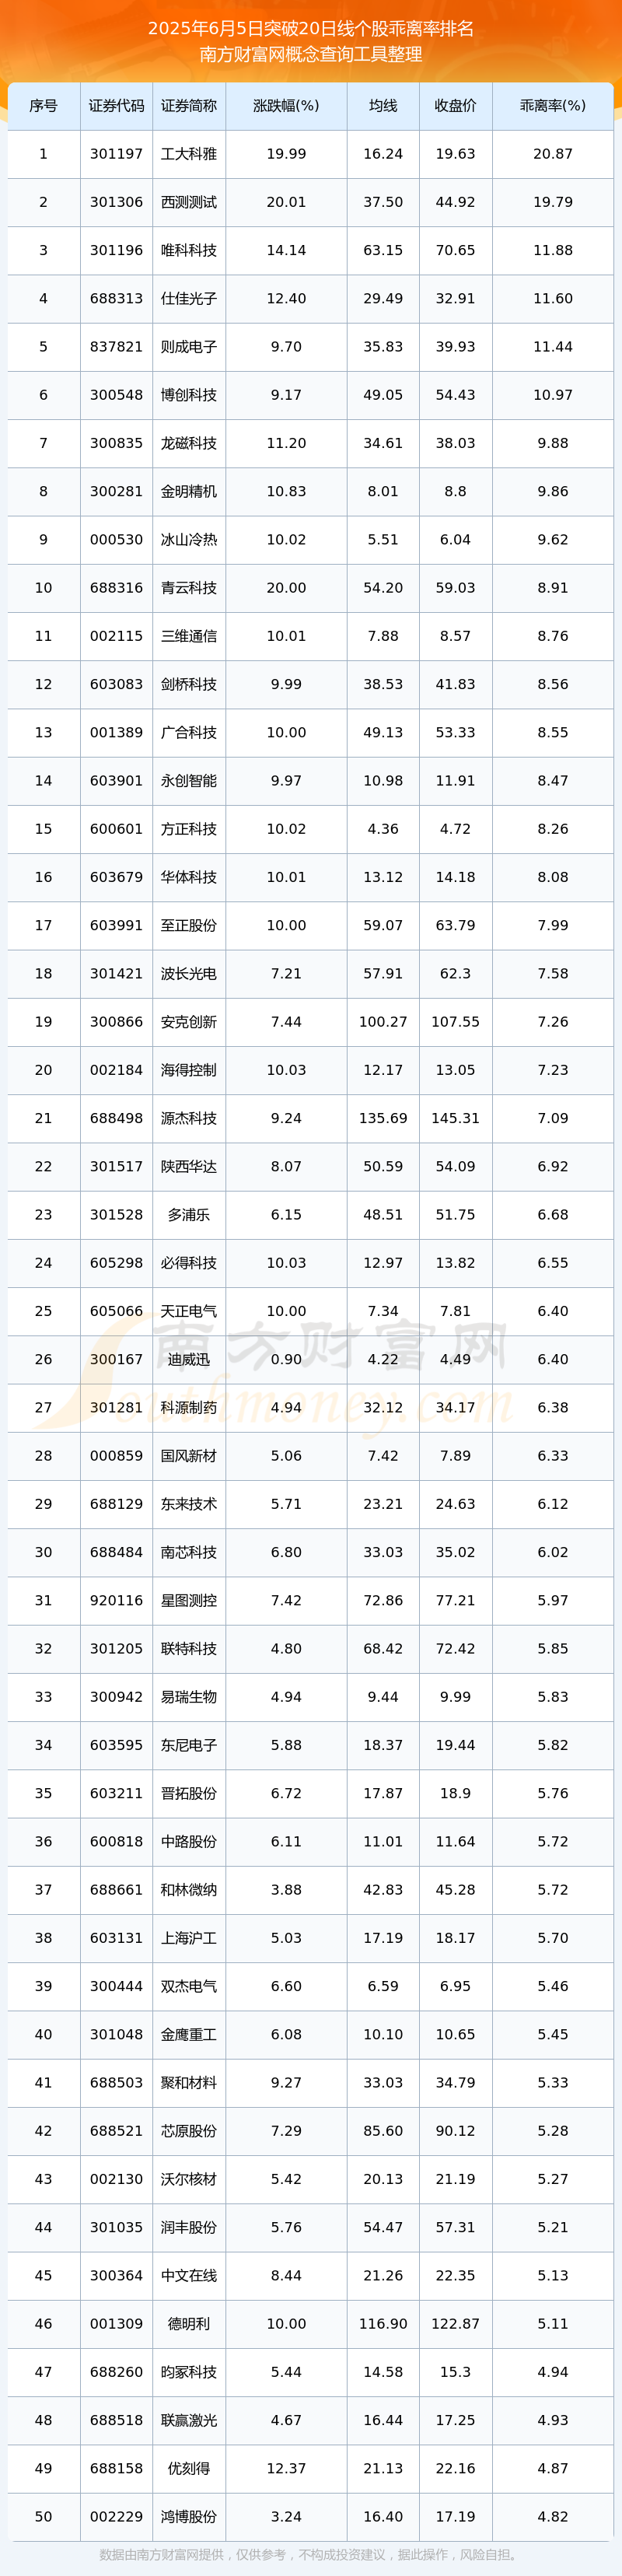Click stock name 天正电气
The height and width of the screenshot is (2576, 622).
point(189,1311)
